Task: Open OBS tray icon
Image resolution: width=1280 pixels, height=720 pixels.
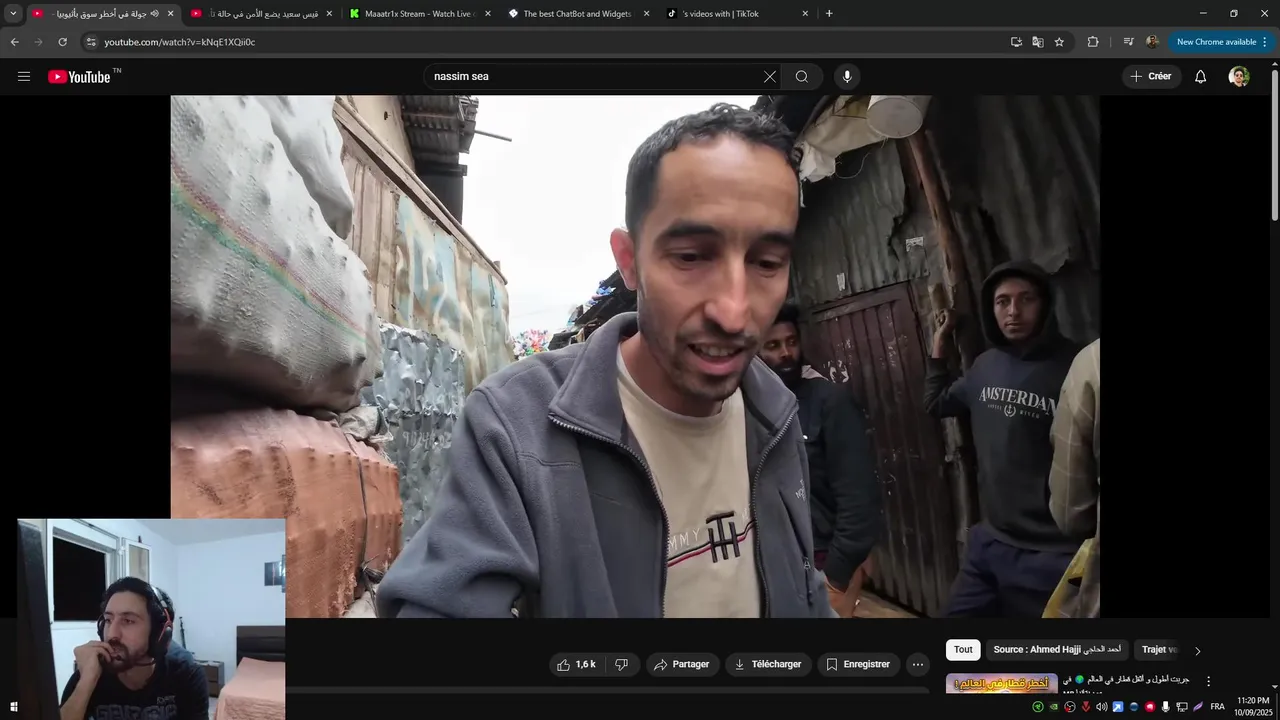Action: [x=1069, y=707]
